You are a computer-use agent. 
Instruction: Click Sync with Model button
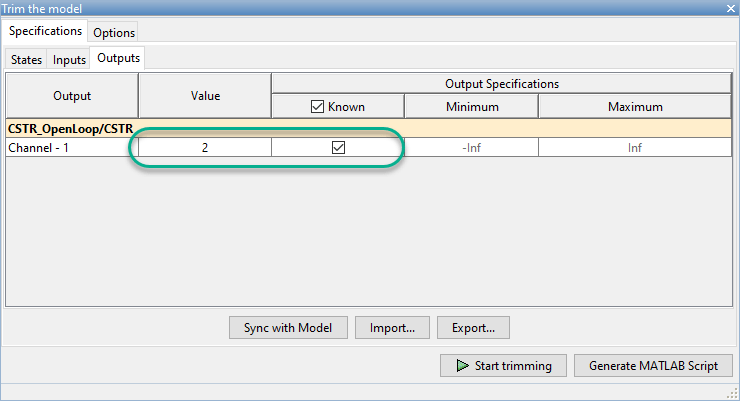288,327
